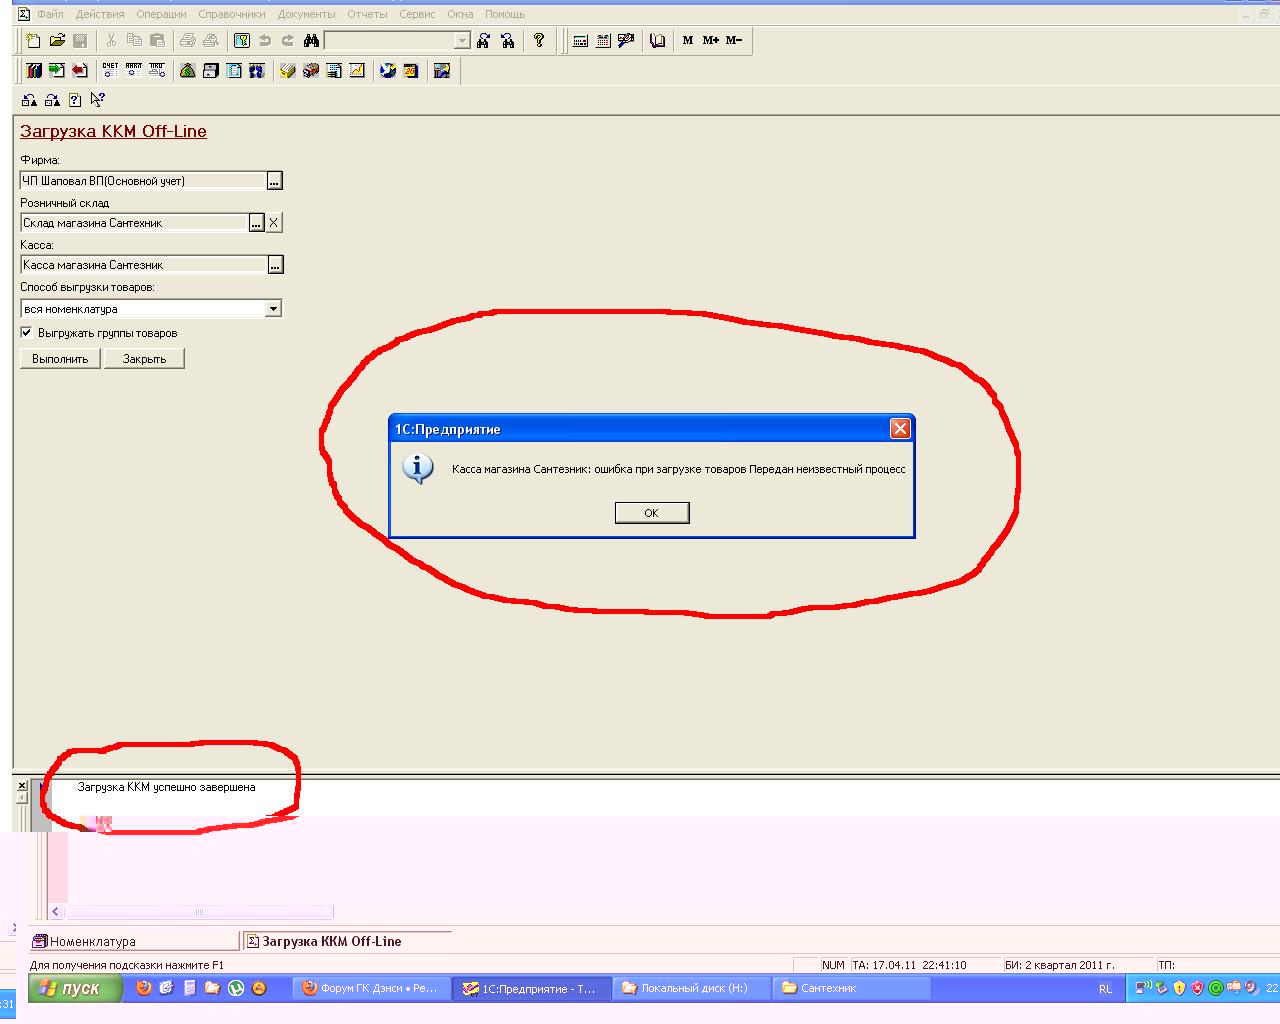Open Локальный диск (H:) taskbar item
The image size is (1280, 1024).
click(691, 988)
